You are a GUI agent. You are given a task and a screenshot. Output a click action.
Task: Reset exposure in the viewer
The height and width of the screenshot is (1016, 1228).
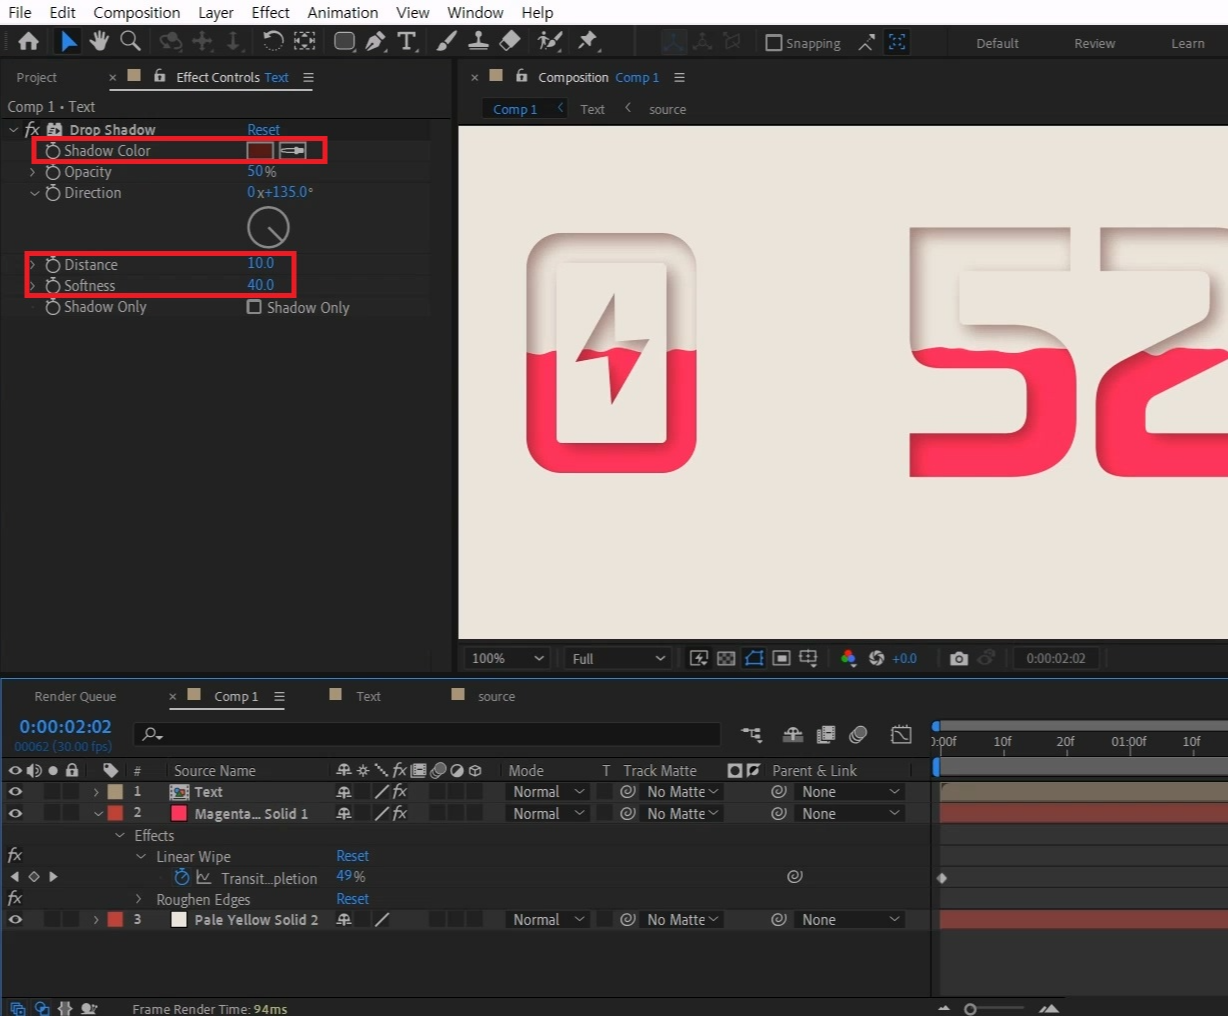(x=877, y=658)
